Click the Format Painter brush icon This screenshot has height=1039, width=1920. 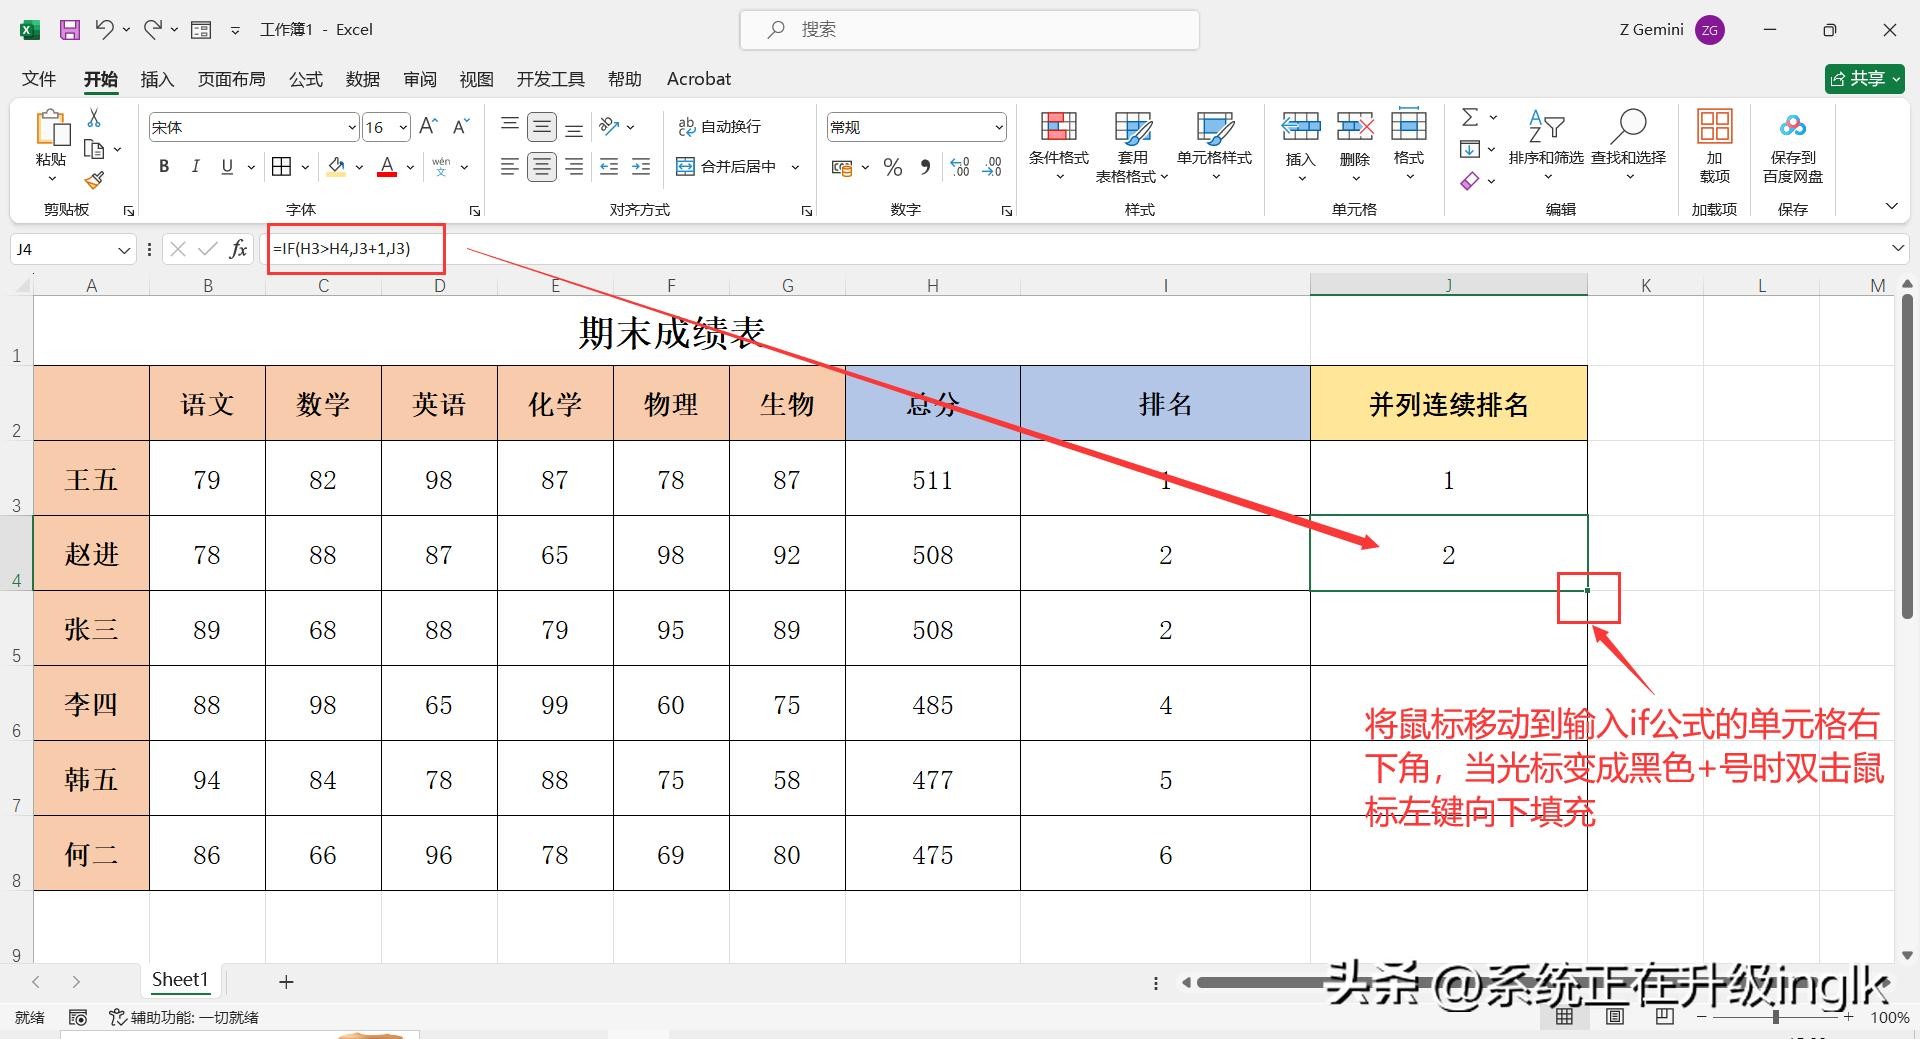(x=94, y=181)
